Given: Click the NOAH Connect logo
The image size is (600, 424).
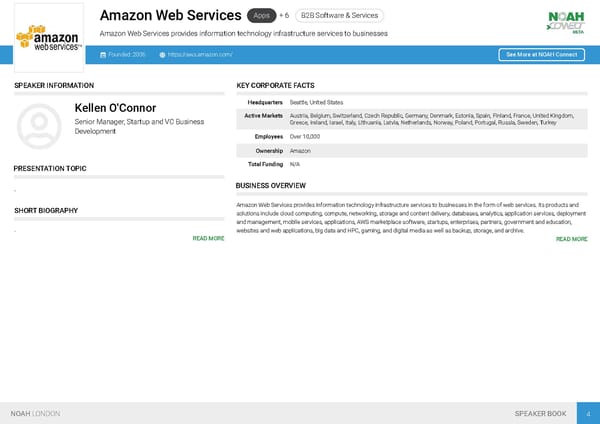Looking at the screenshot, I should pyautogui.click(x=565, y=21).
